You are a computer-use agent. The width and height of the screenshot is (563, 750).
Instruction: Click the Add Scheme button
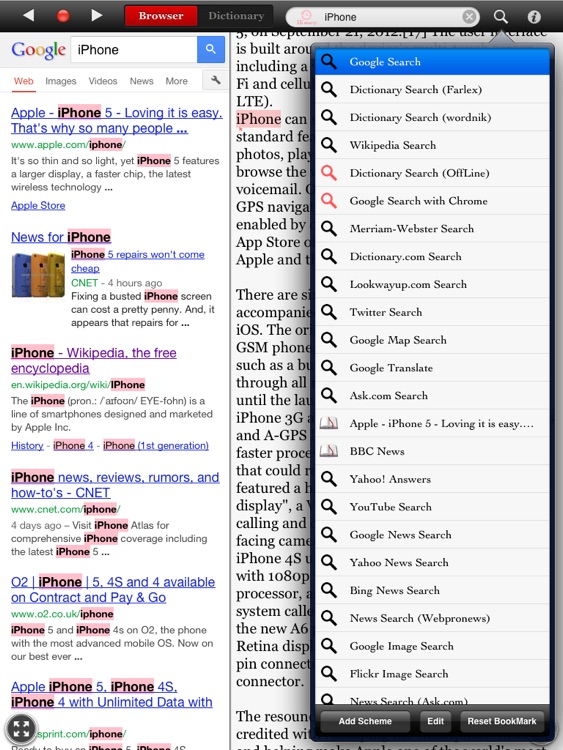[x=365, y=721]
